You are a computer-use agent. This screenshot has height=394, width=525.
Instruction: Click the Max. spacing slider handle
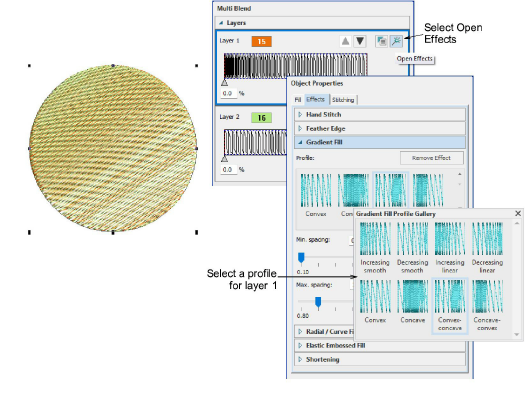click(318, 302)
